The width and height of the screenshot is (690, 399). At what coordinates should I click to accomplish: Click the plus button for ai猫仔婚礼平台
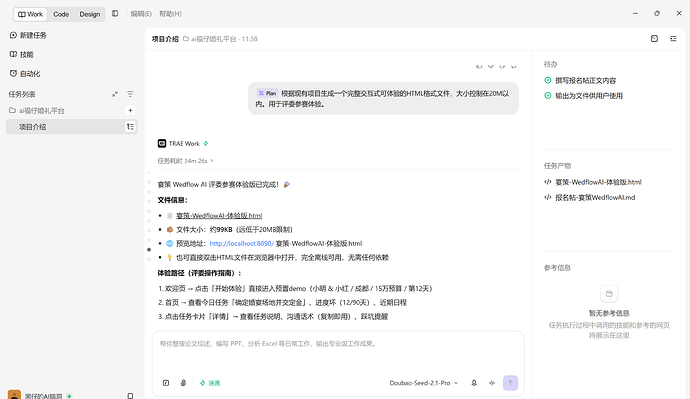pyautogui.click(x=130, y=110)
